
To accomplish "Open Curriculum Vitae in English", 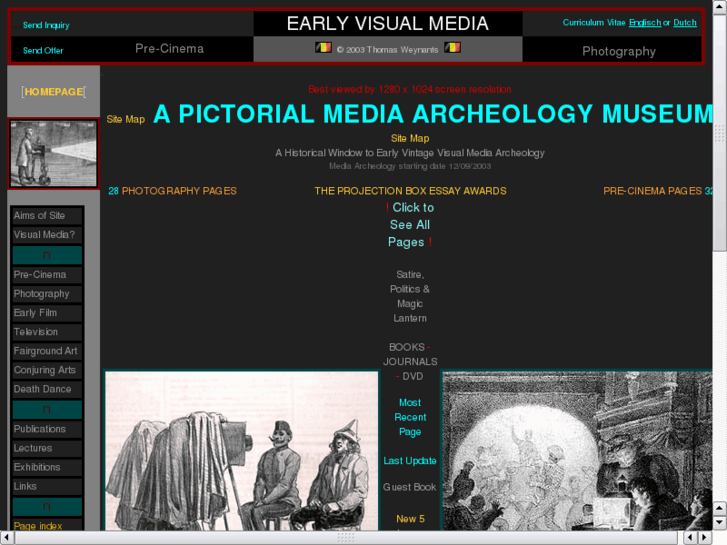I will (645, 23).
